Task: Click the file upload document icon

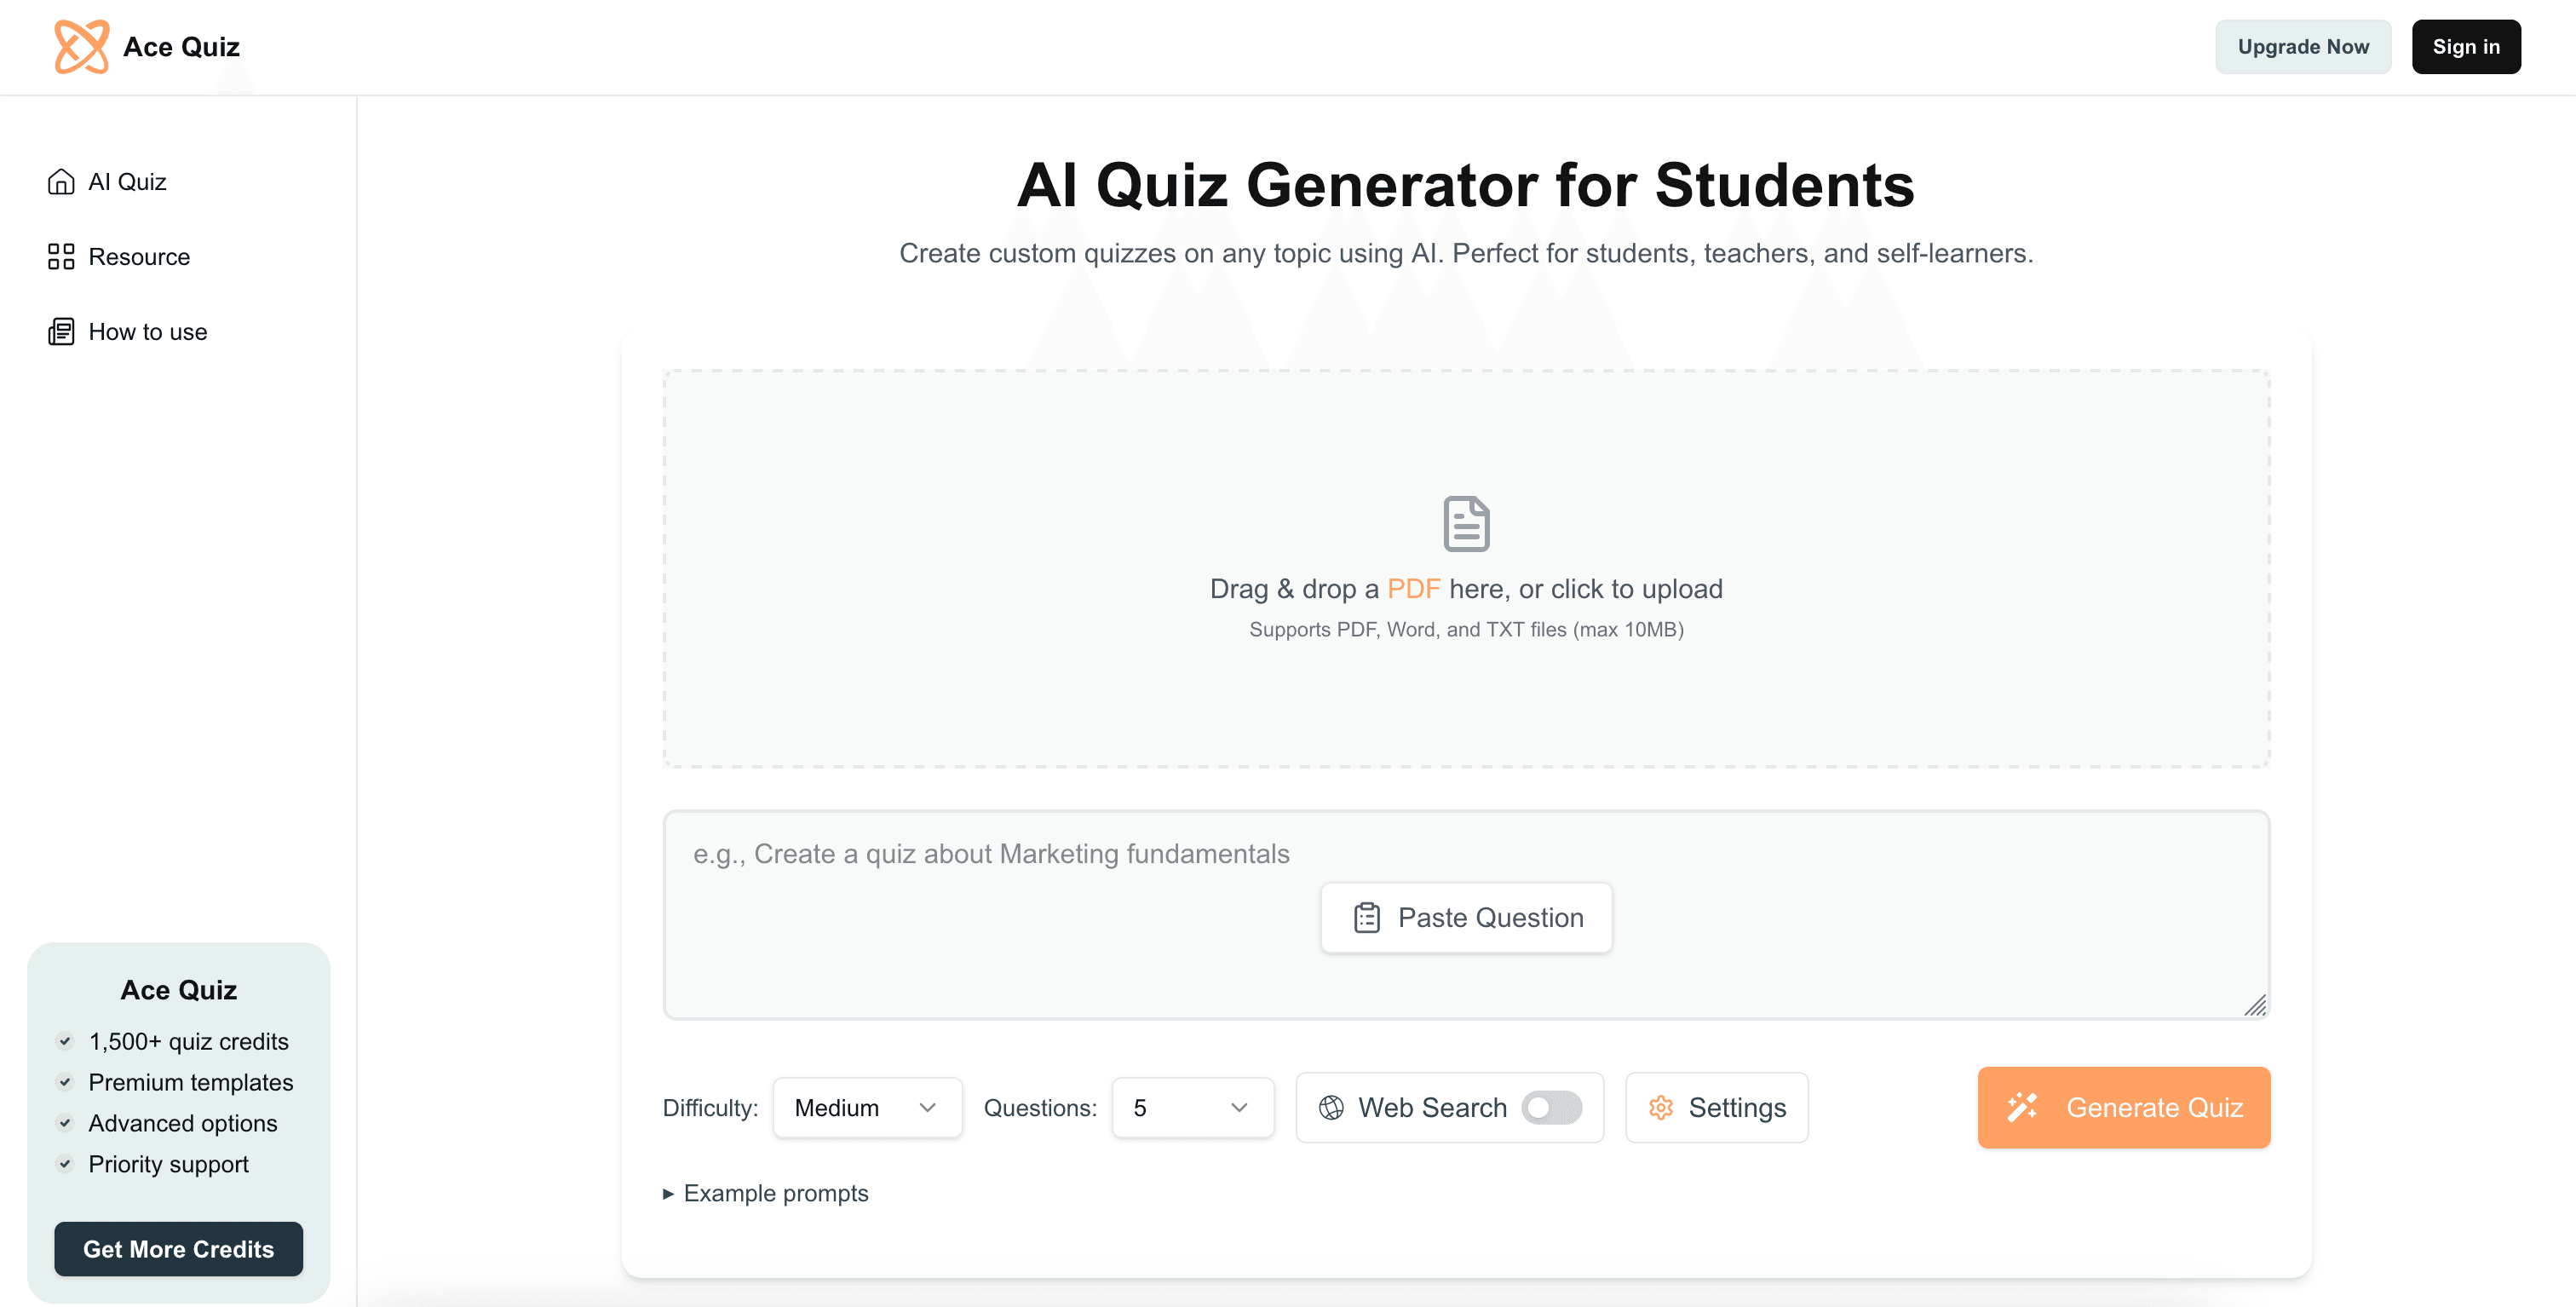Action: coord(1466,523)
